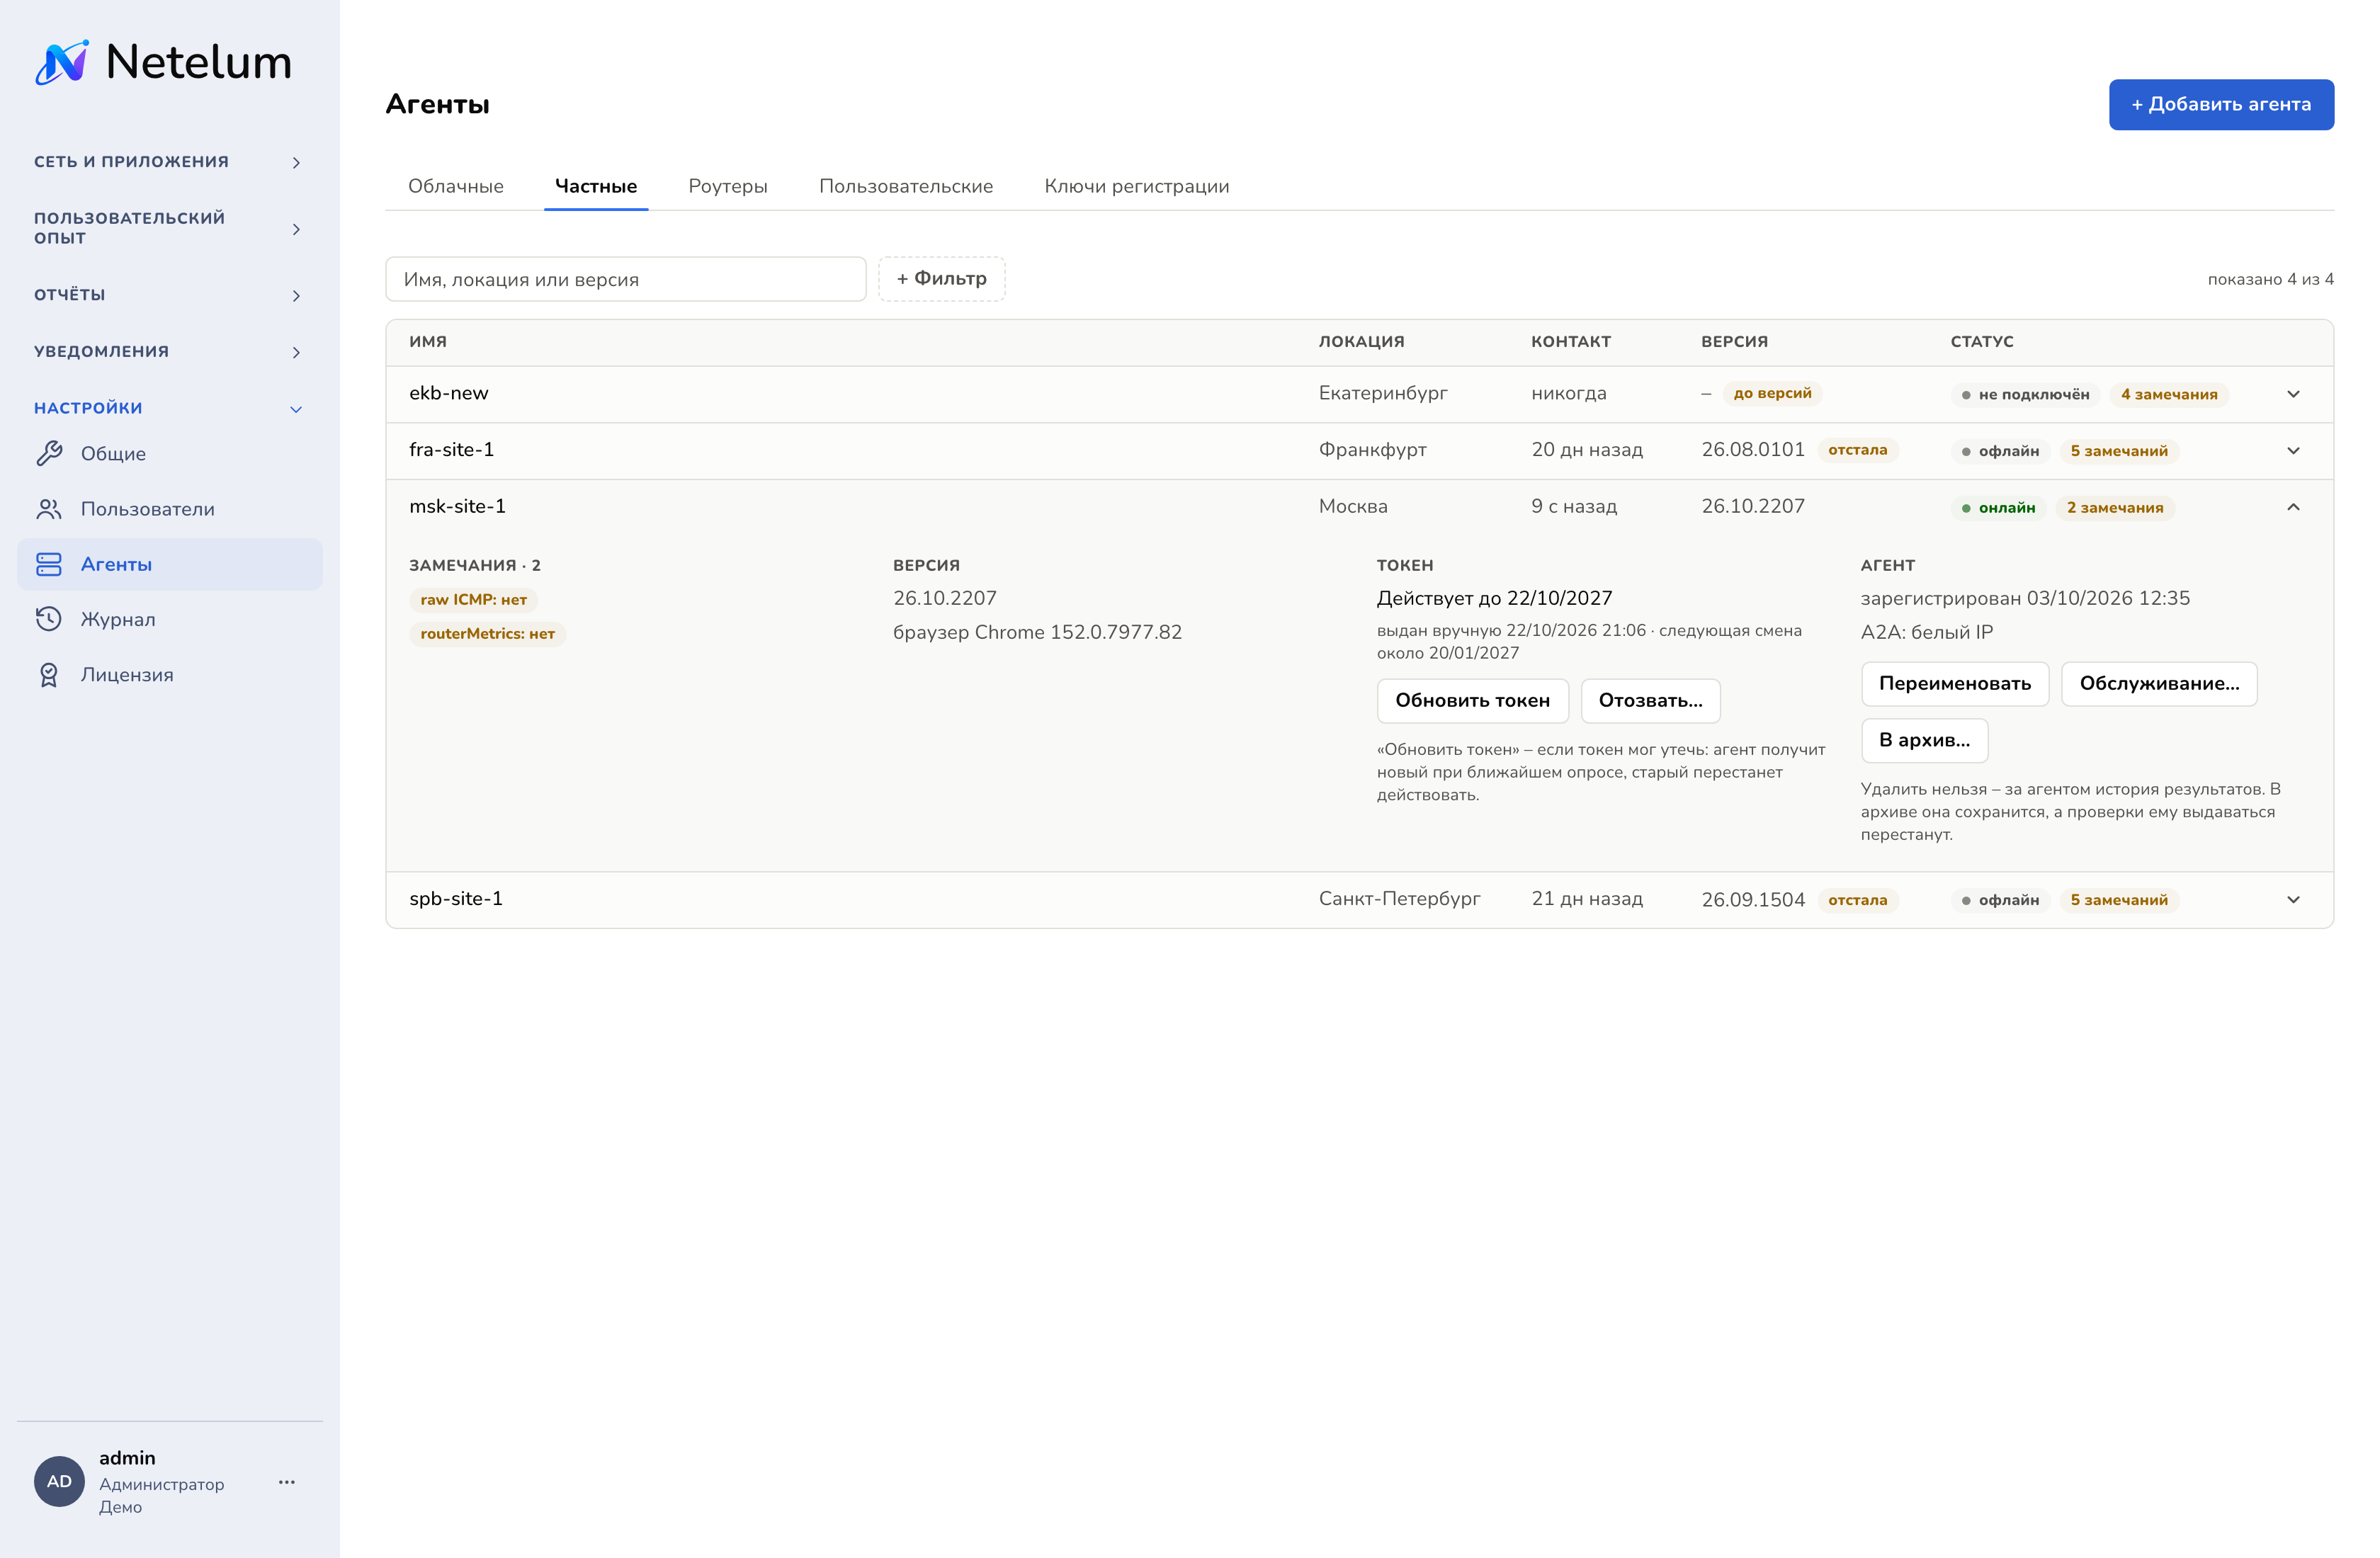Screen dimensions: 2380x1558
Task: Open admin account three-dots menu
Action: pos(287,1482)
